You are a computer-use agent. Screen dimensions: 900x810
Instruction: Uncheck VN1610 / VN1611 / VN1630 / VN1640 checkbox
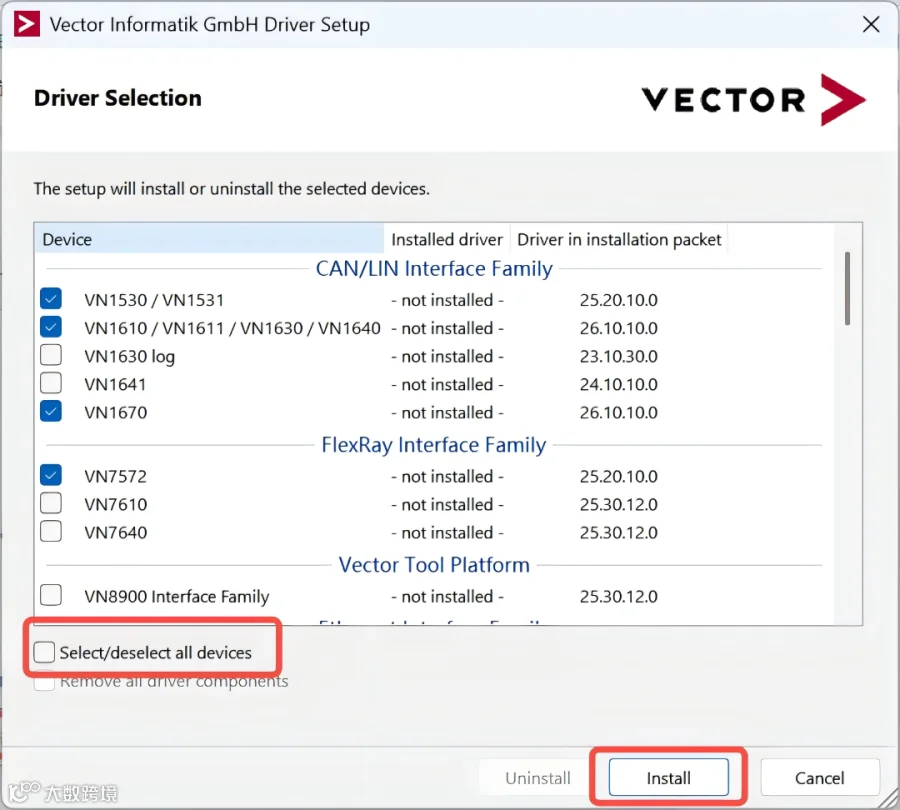point(51,327)
